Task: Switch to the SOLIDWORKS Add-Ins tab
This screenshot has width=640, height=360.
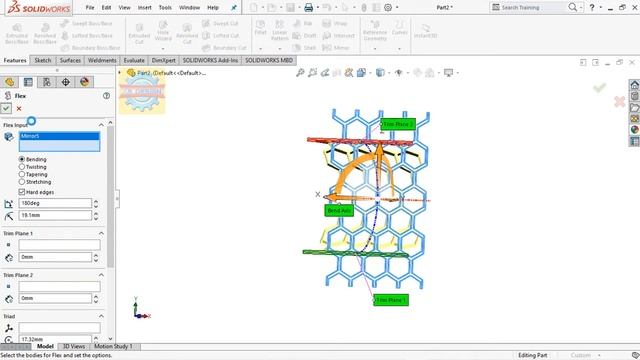Action: (210, 60)
